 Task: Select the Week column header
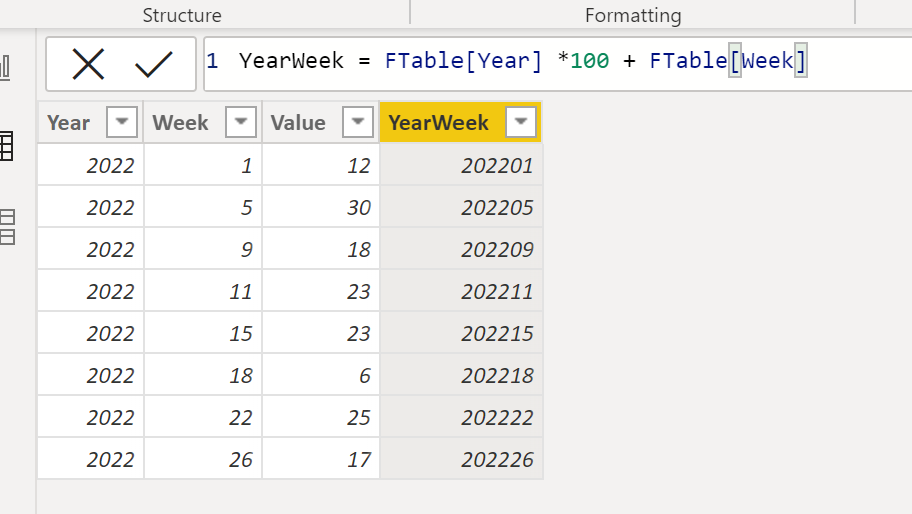203,122
